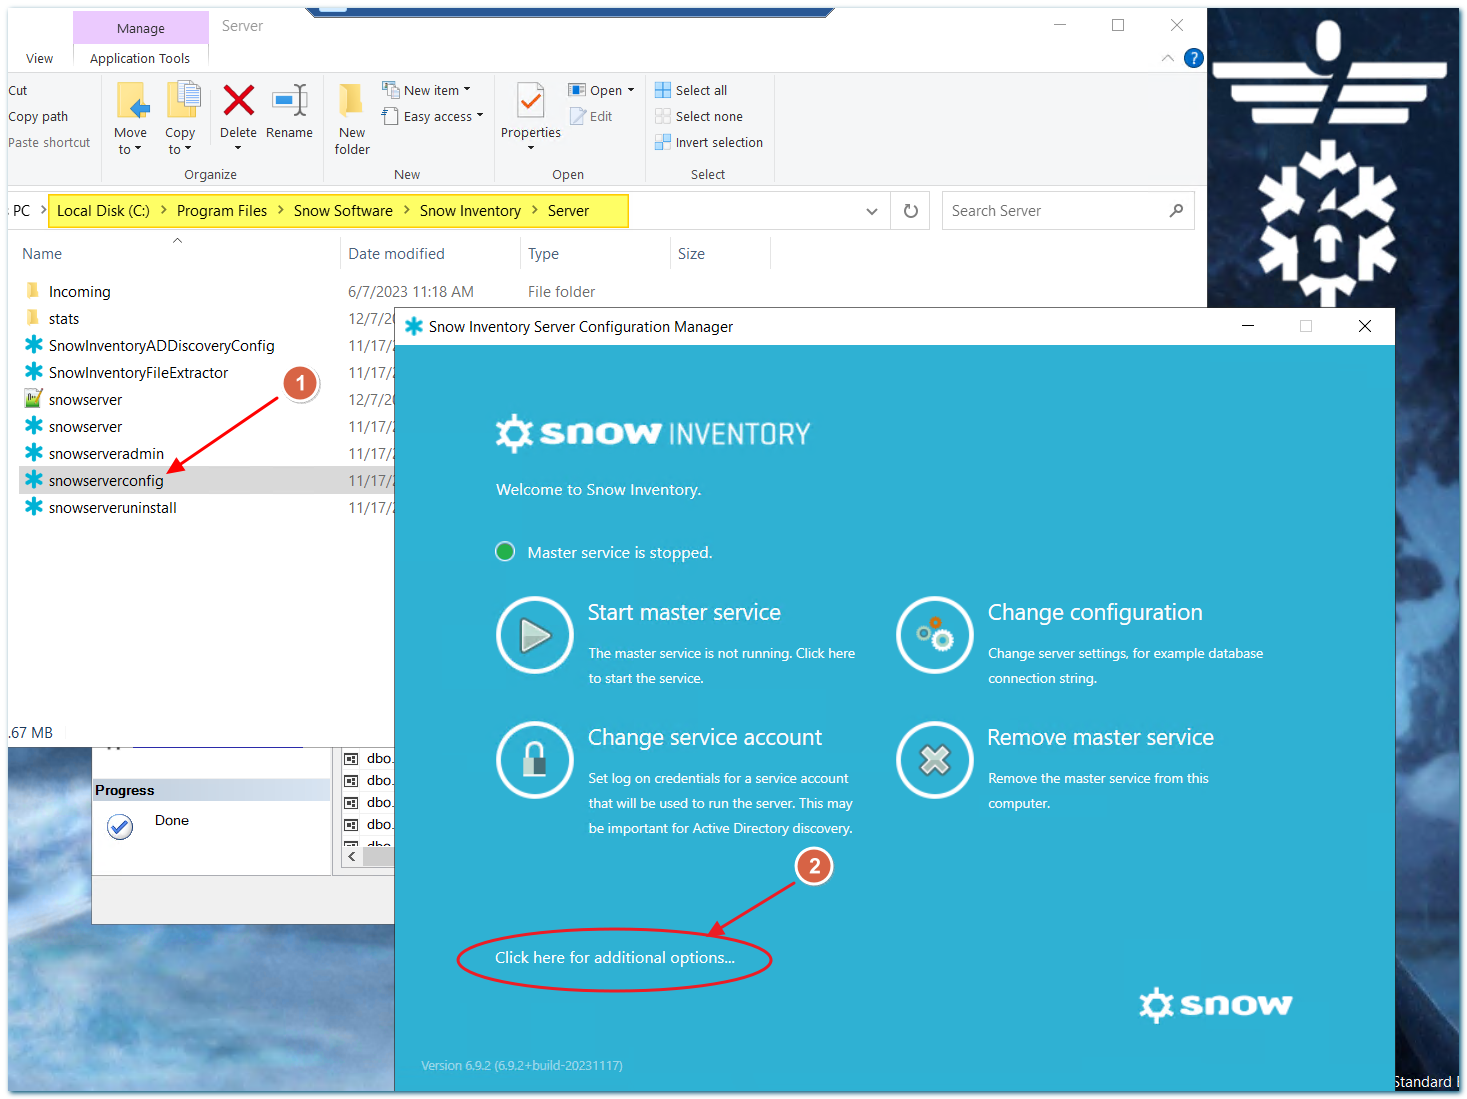Navigate to Local Disk (C:) in breadcrumb
The height and width of the screenshot is (1099, 1467).
pos(103,211)
